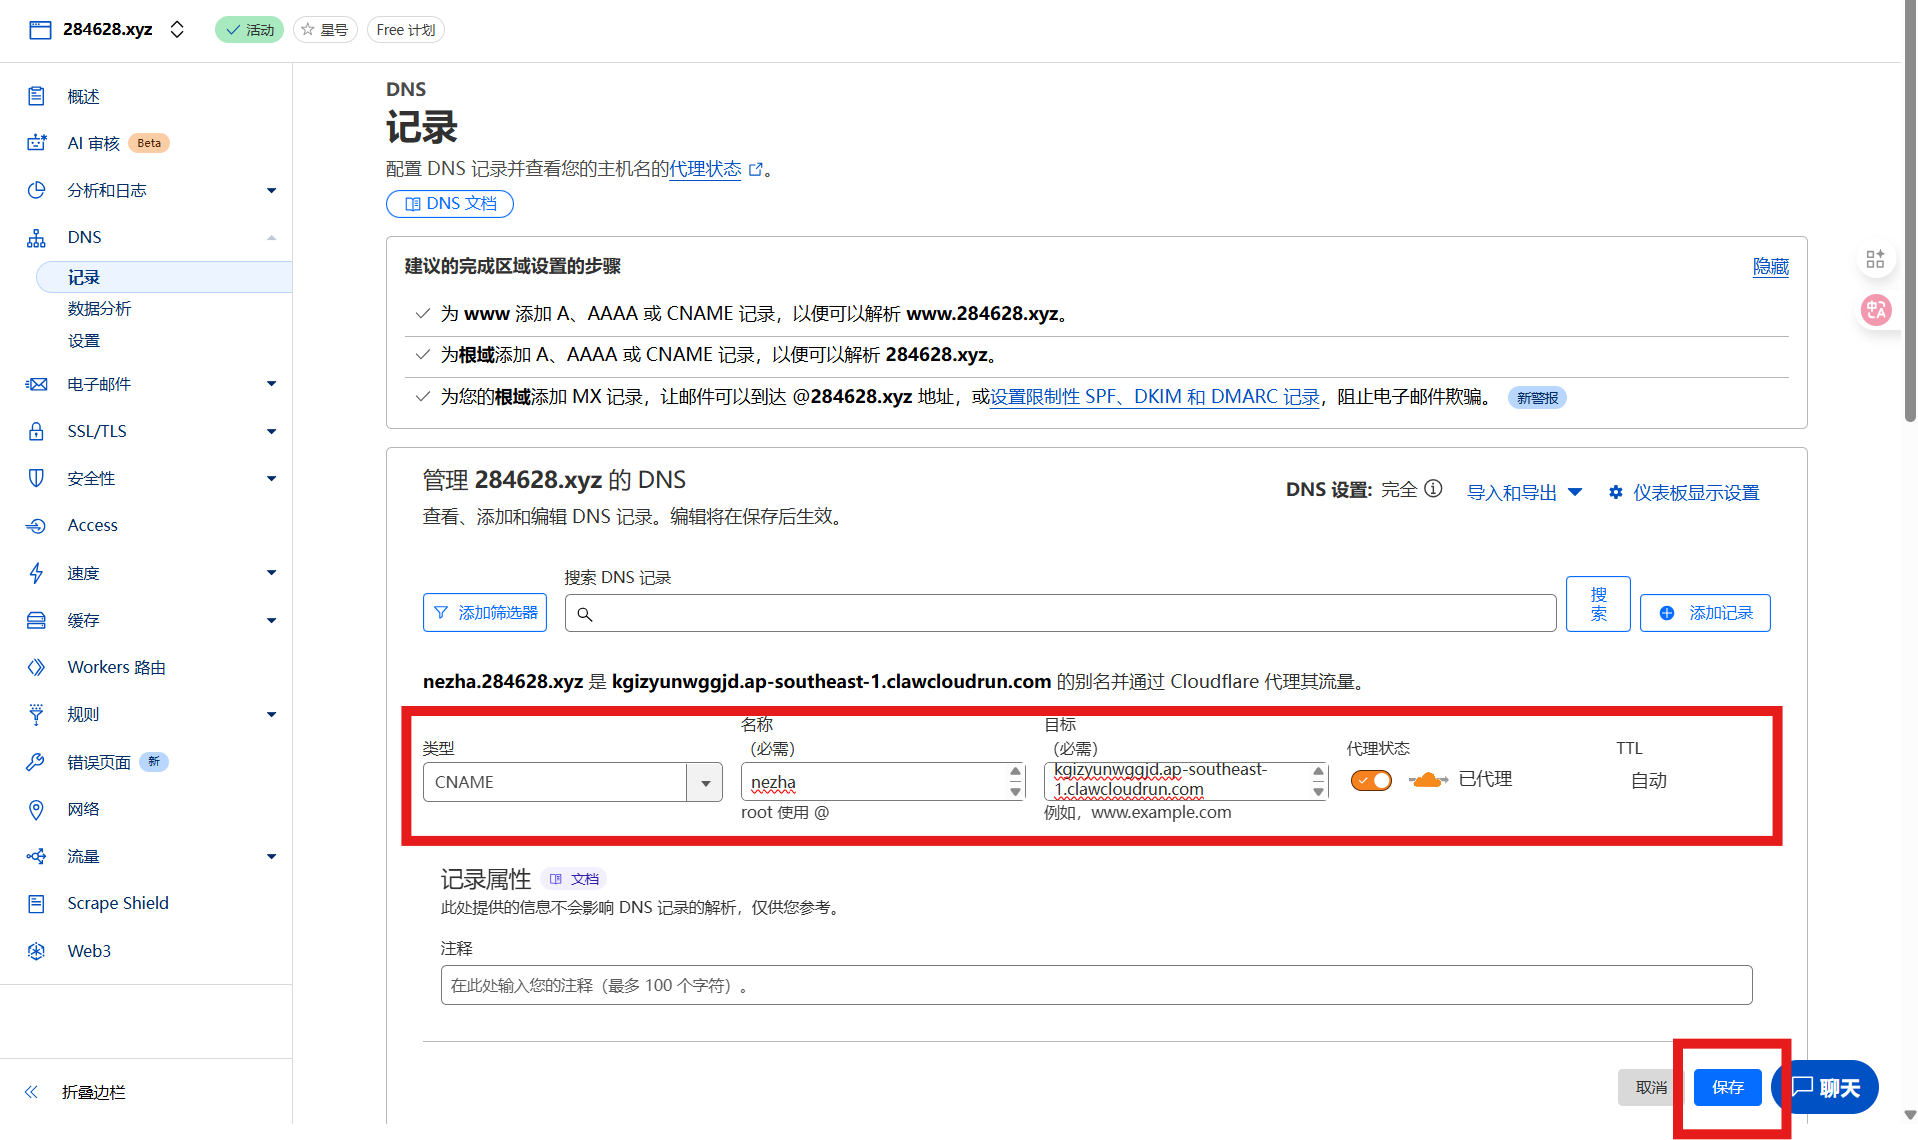Viewport: 1918px width, 1140px height.
Task: Click the DNS 设置 info circle icon
Action: 1433,489
